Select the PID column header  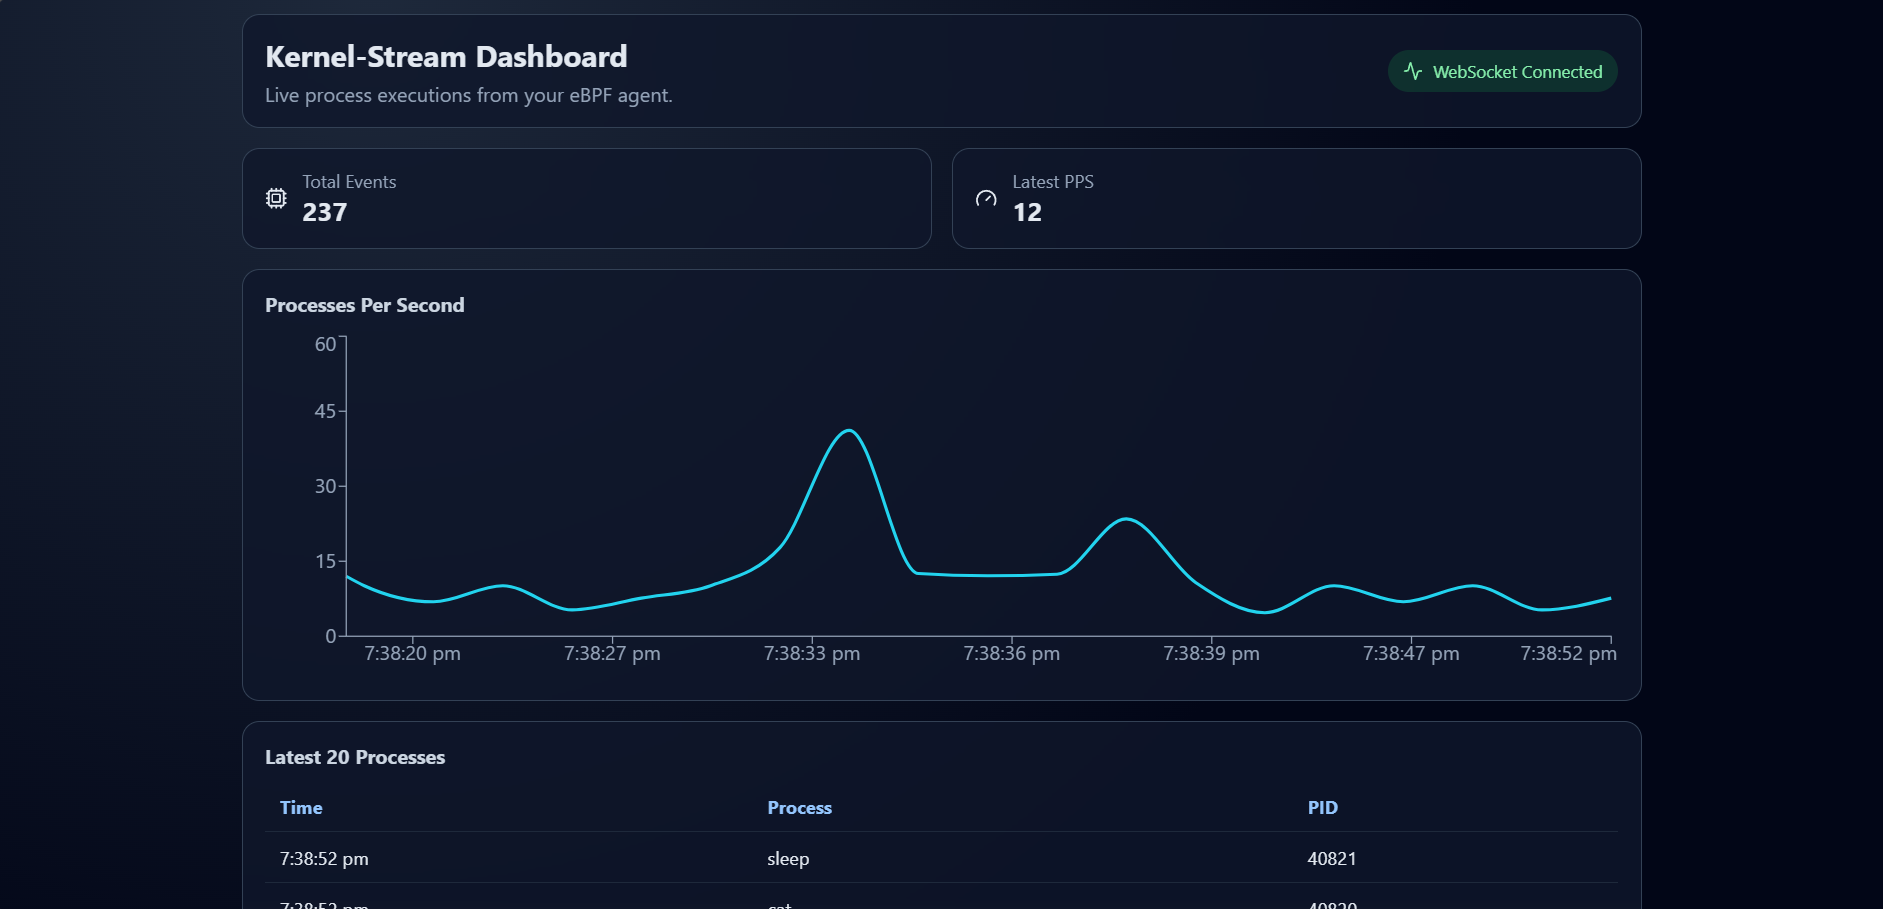1322,808
